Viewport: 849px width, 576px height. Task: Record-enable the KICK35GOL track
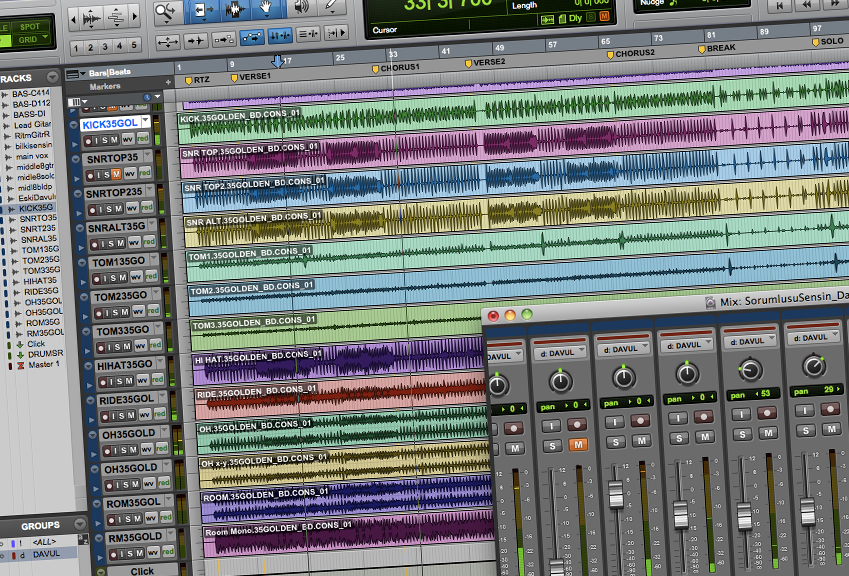coord(88,142)
